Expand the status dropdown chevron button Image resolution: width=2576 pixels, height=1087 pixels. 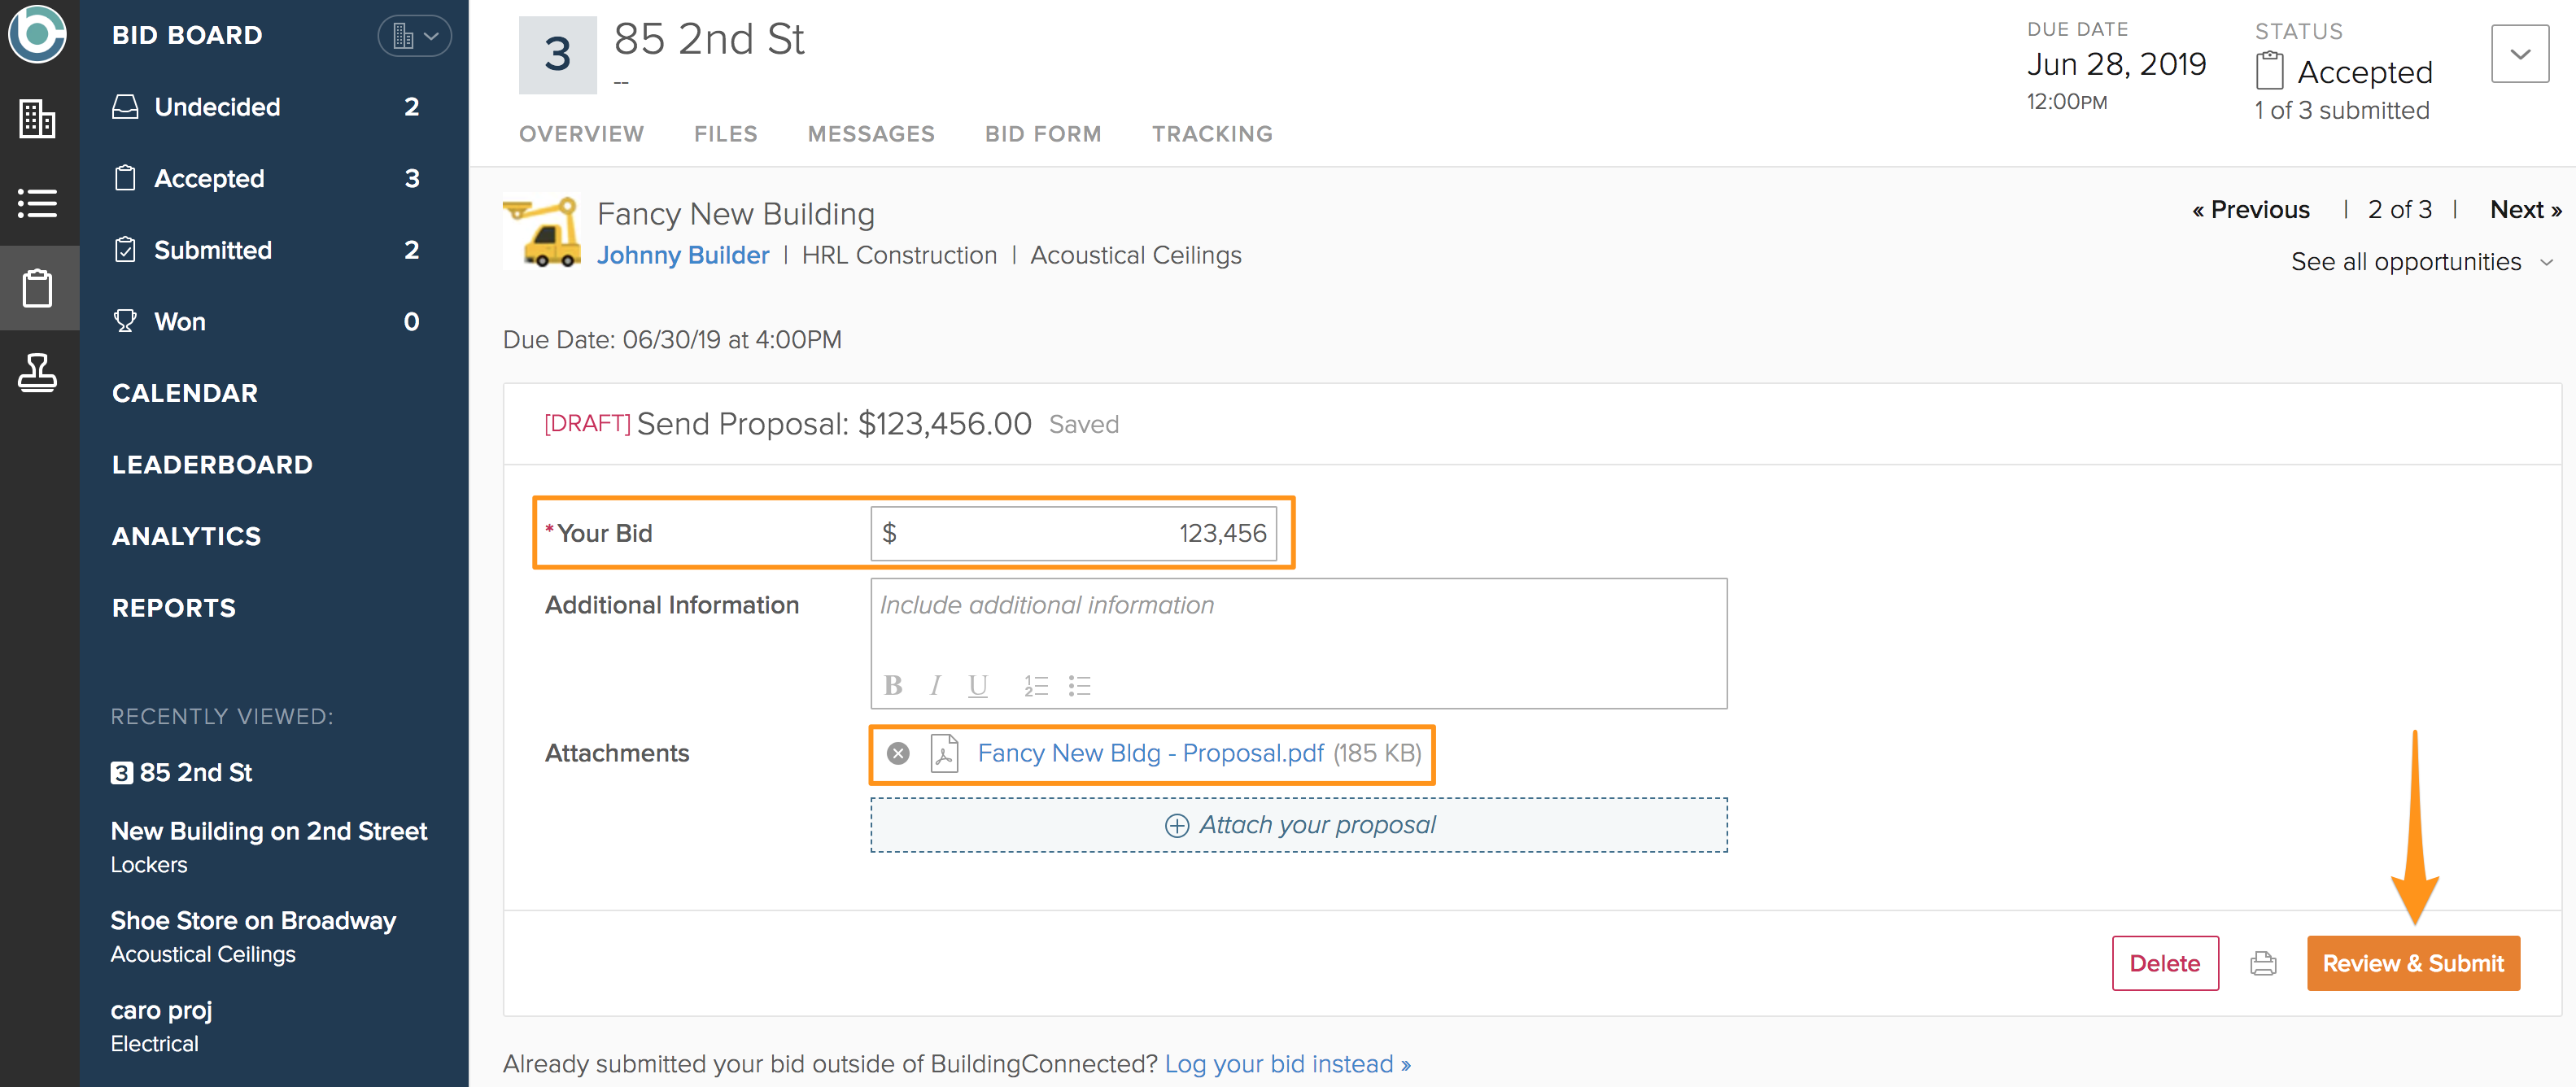(2519, 54)
